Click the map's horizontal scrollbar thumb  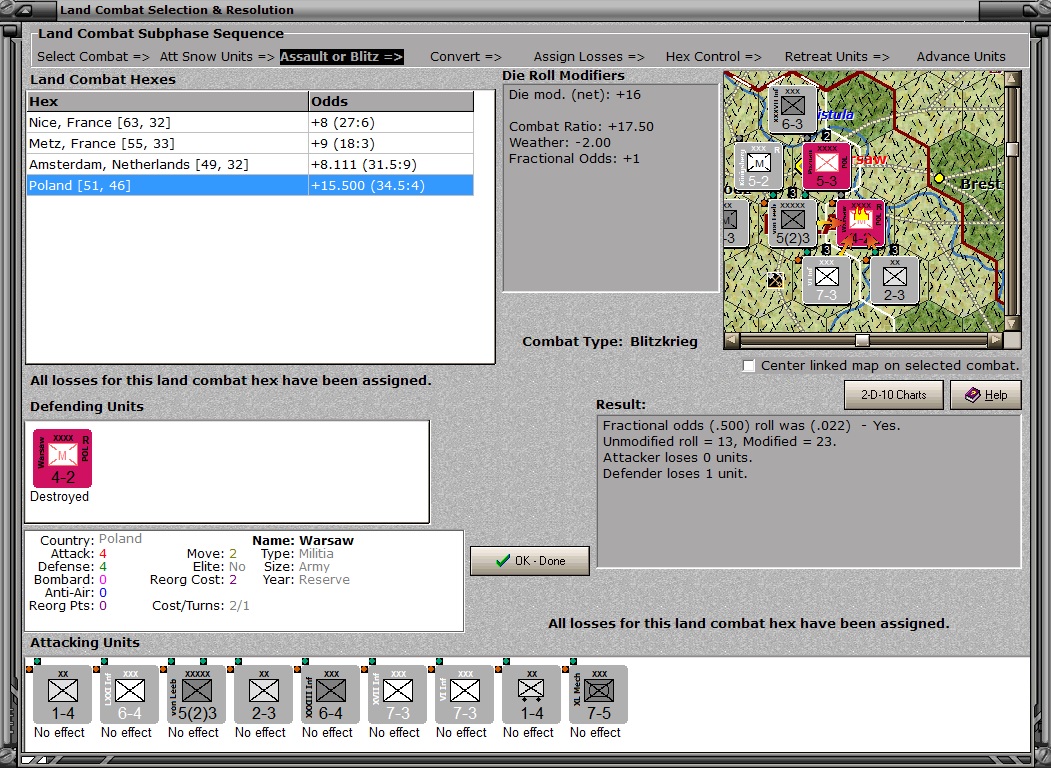pyautogui.click(x=862, y=340)
